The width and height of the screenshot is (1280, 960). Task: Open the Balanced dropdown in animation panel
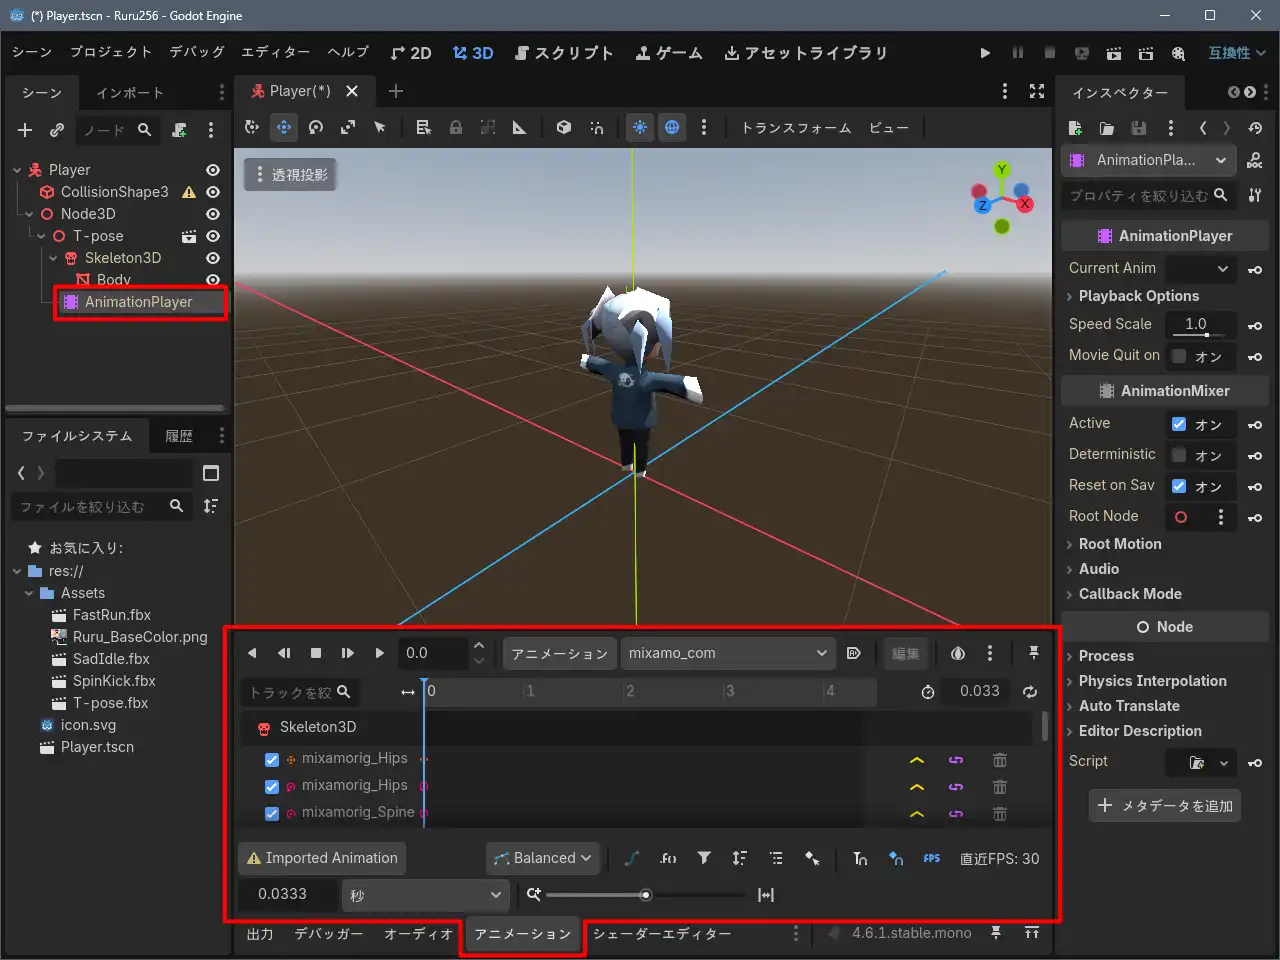pyautogui.click(x=544, y=858)
